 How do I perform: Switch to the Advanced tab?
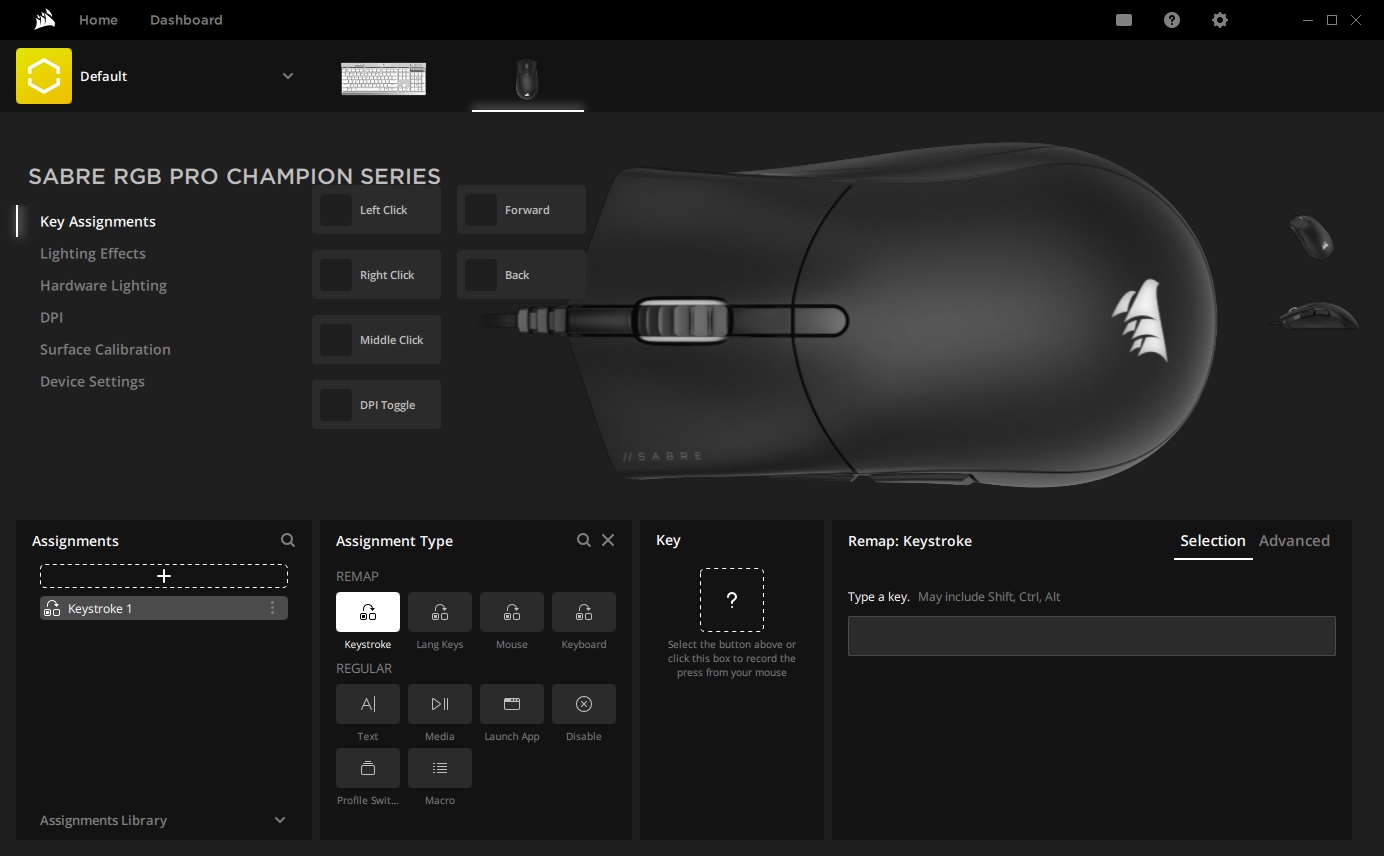tap(1294, 541)
